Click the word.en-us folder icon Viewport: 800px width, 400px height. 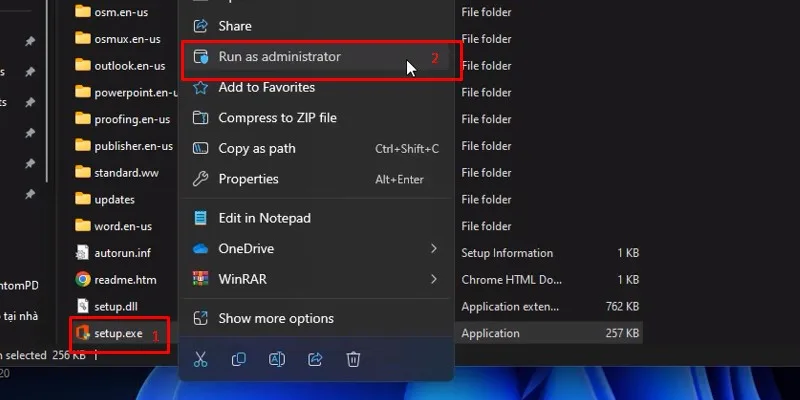pyautogui.click(x=83, y=226)
